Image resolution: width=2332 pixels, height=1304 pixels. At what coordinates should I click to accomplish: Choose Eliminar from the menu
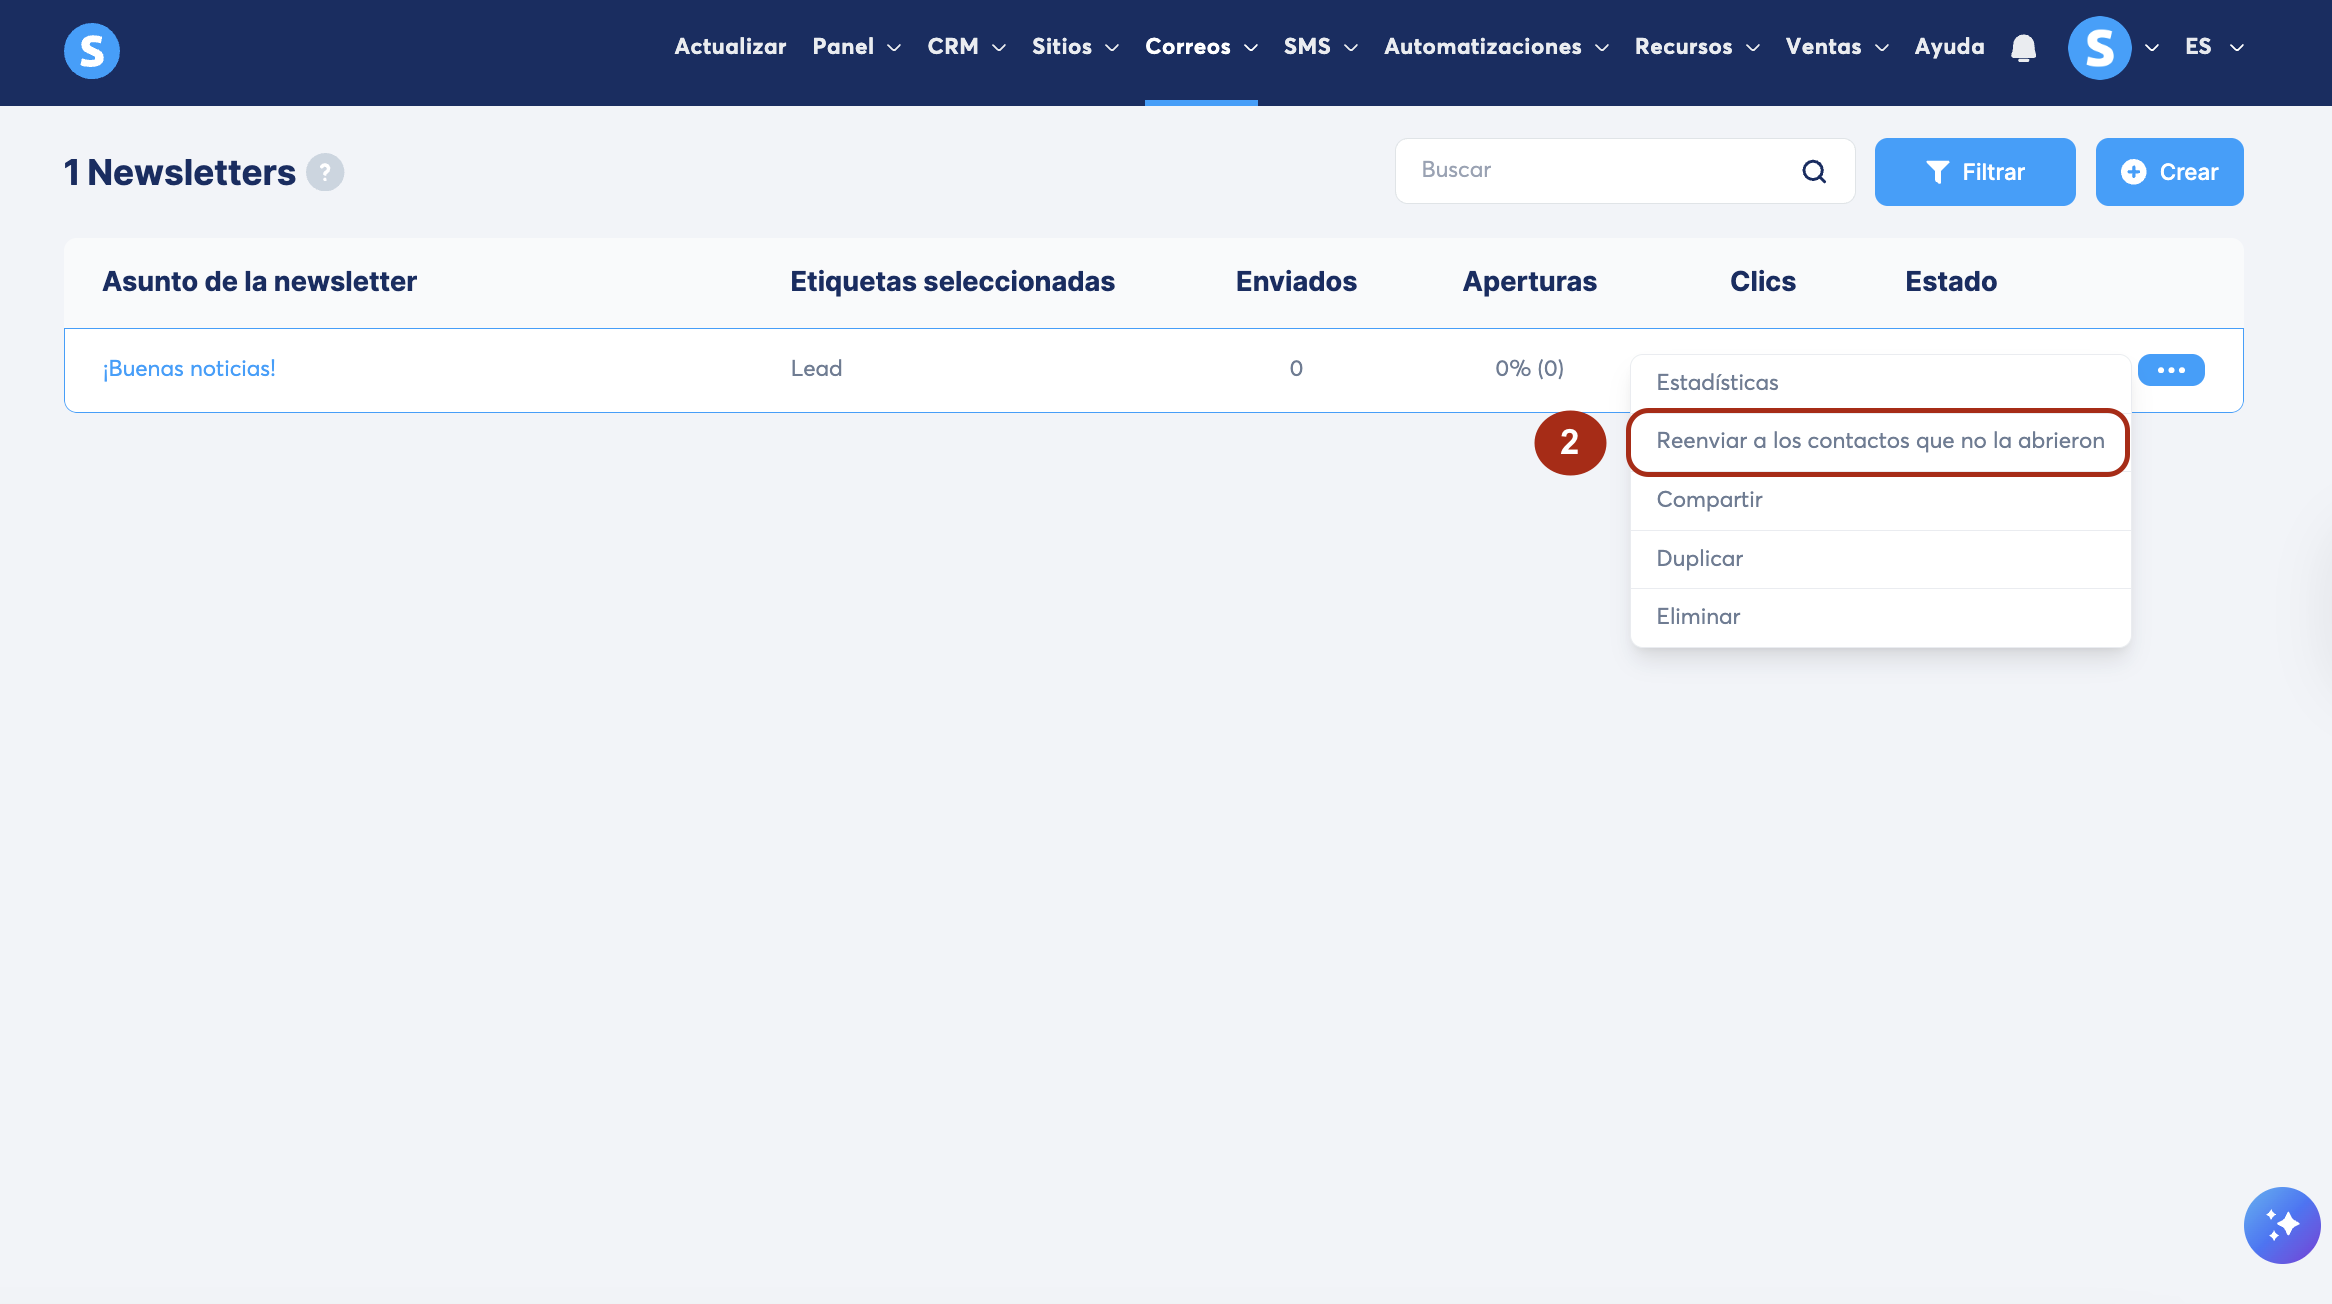[x=1698, y=617]
